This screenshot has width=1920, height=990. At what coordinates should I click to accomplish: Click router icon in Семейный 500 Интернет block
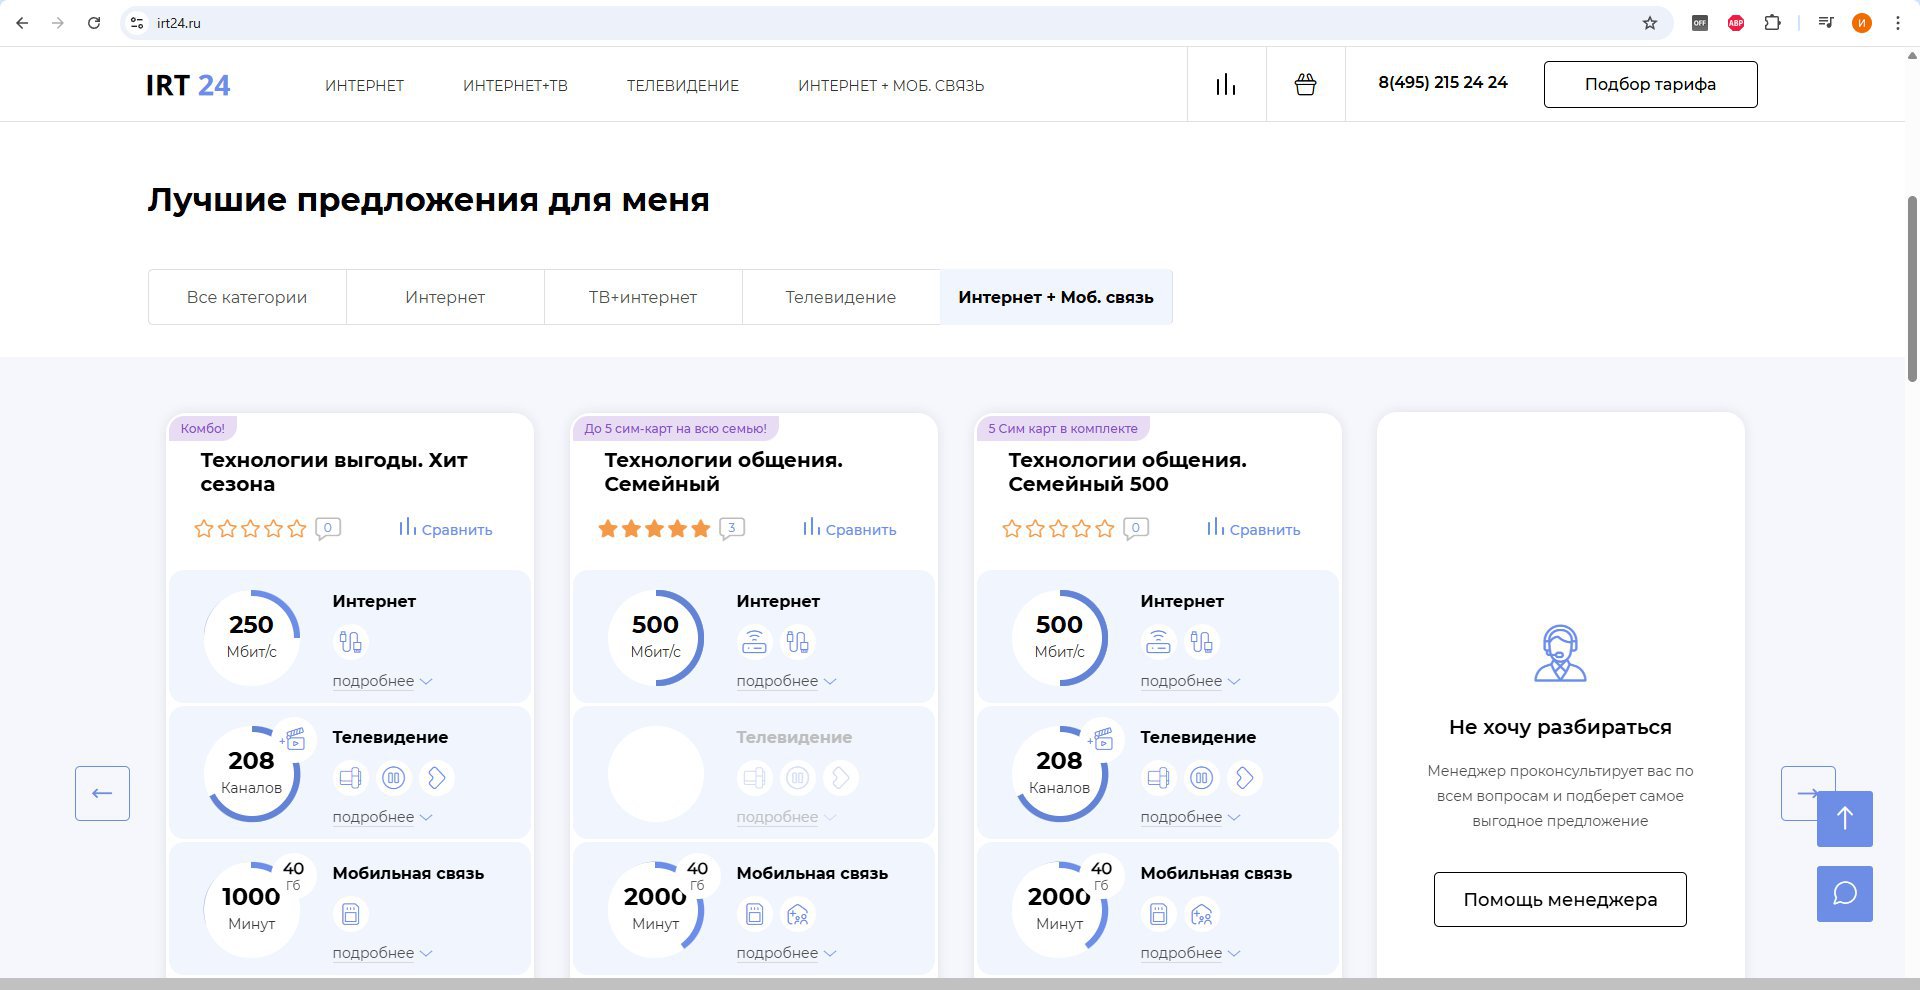pos(1158,642)
